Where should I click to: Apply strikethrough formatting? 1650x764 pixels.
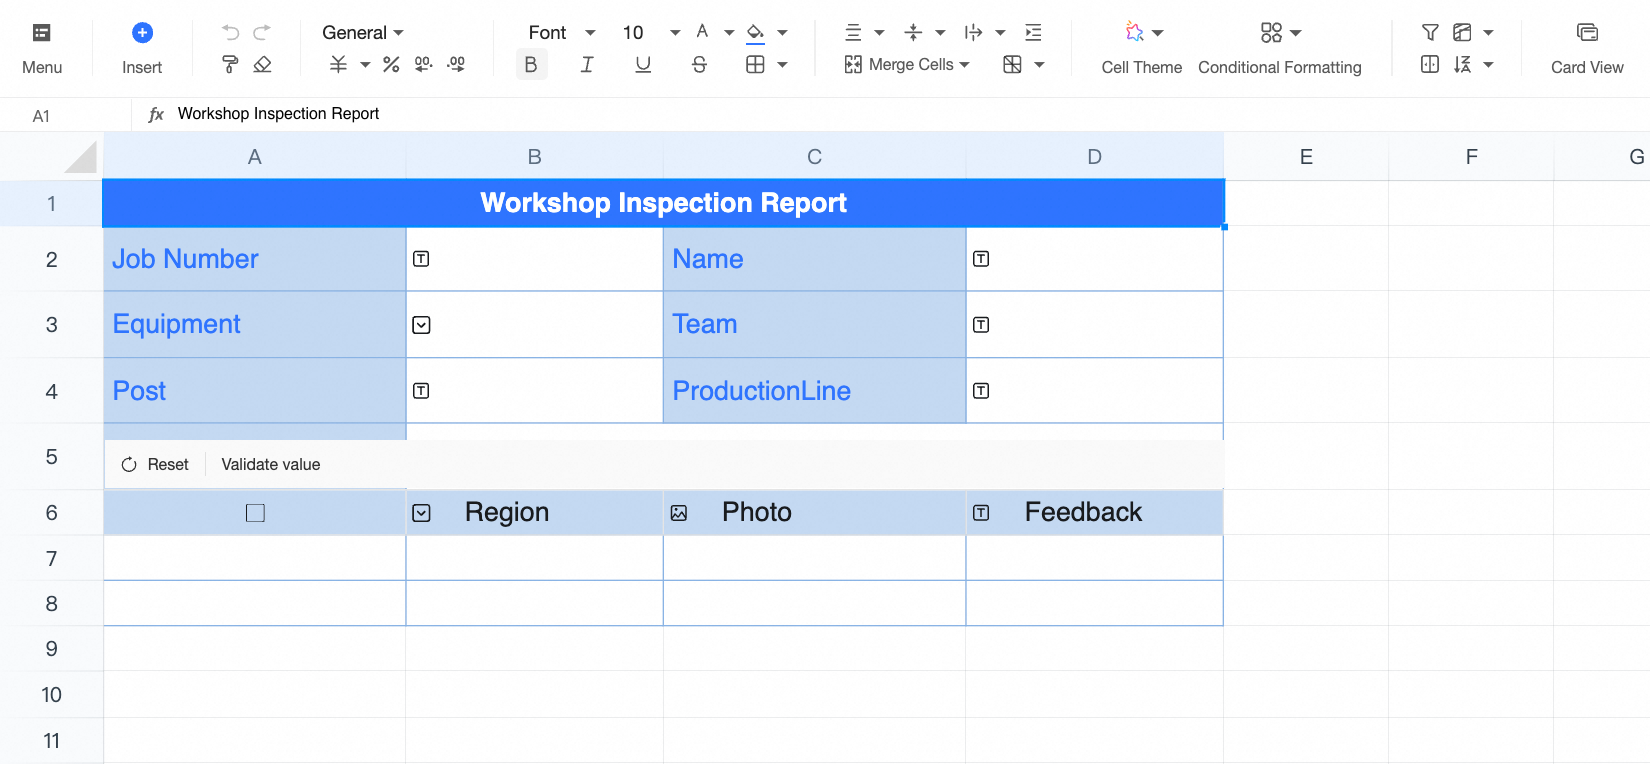[x=699, y=65]
